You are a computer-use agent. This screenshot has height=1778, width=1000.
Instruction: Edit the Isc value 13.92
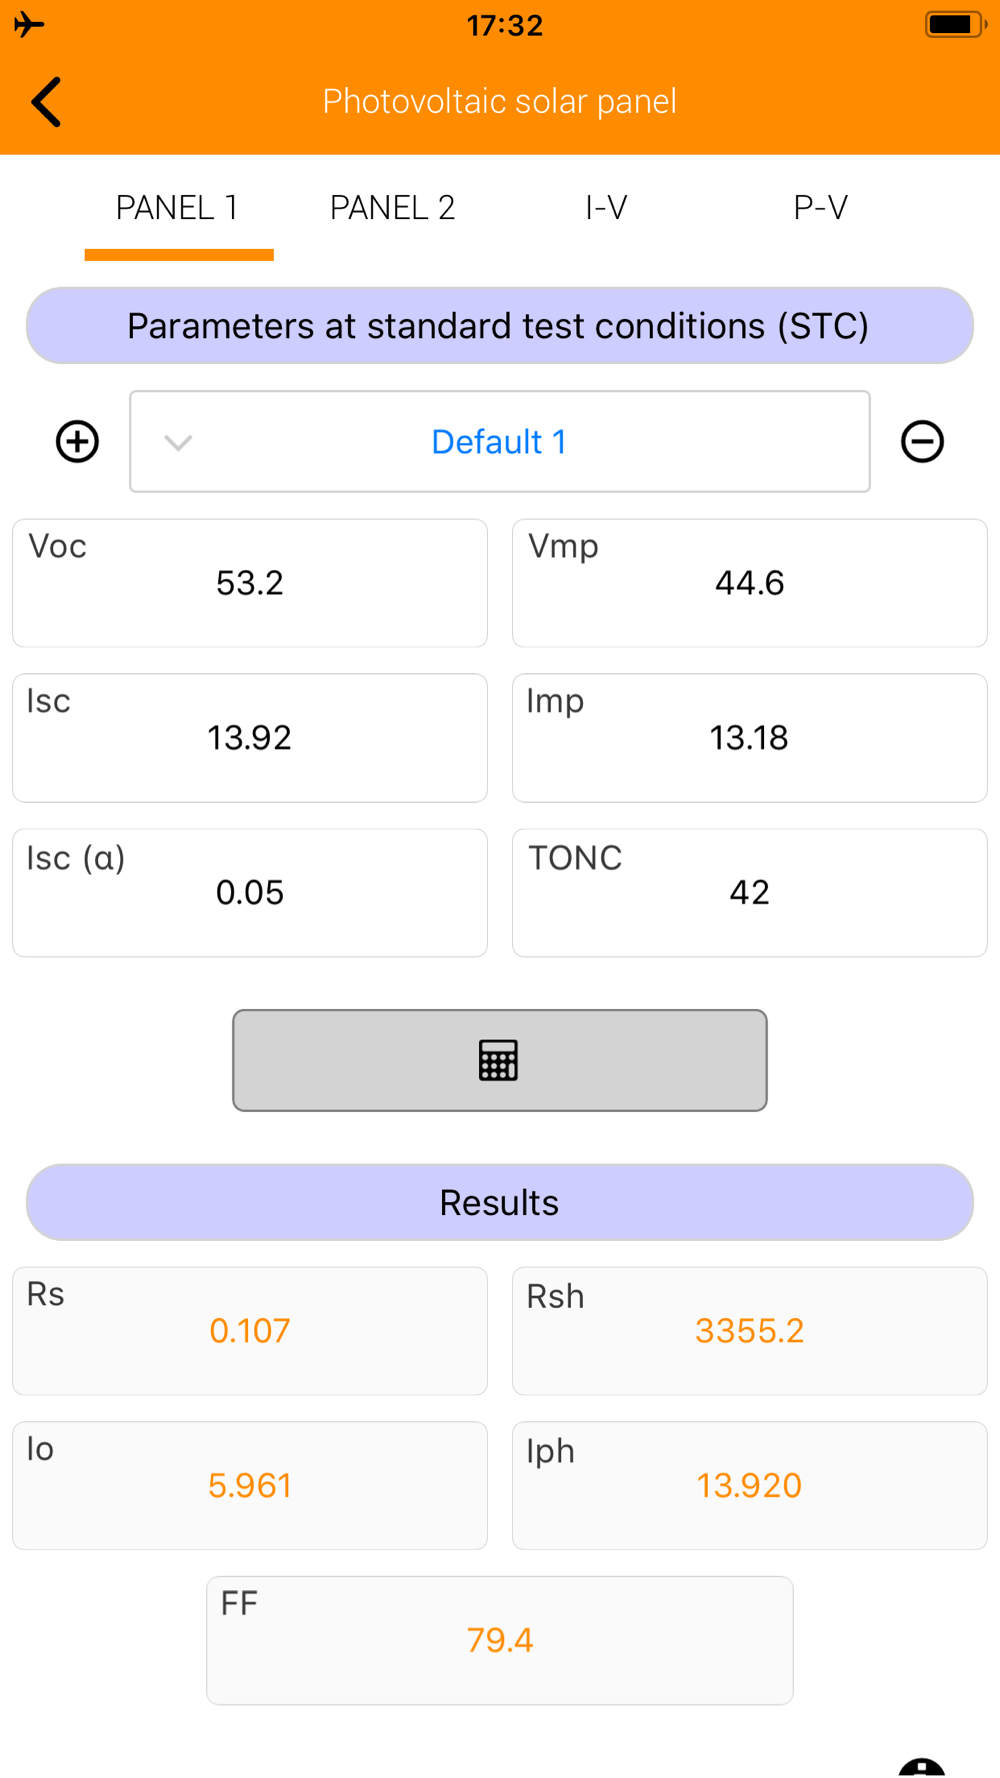(250, 738)
